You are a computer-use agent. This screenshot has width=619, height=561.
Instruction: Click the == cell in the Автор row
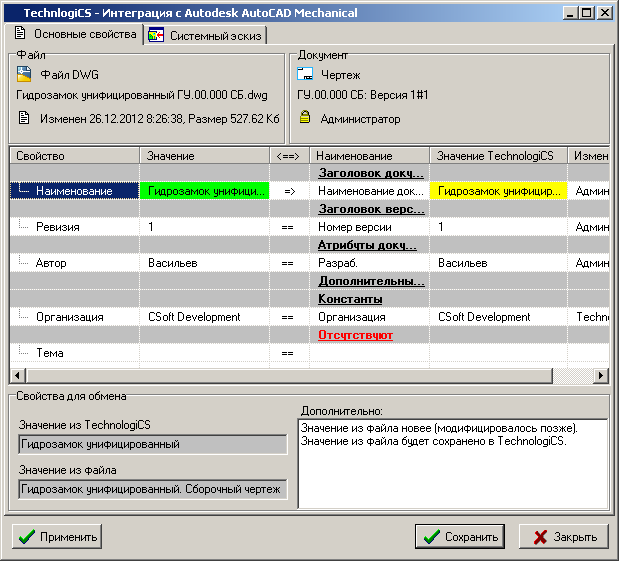289,263
